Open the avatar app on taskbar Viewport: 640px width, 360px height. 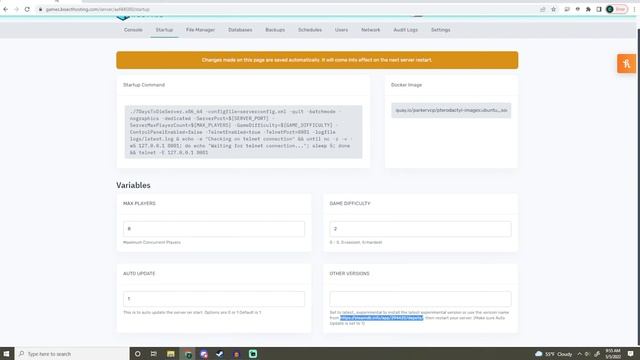[236, 353]
